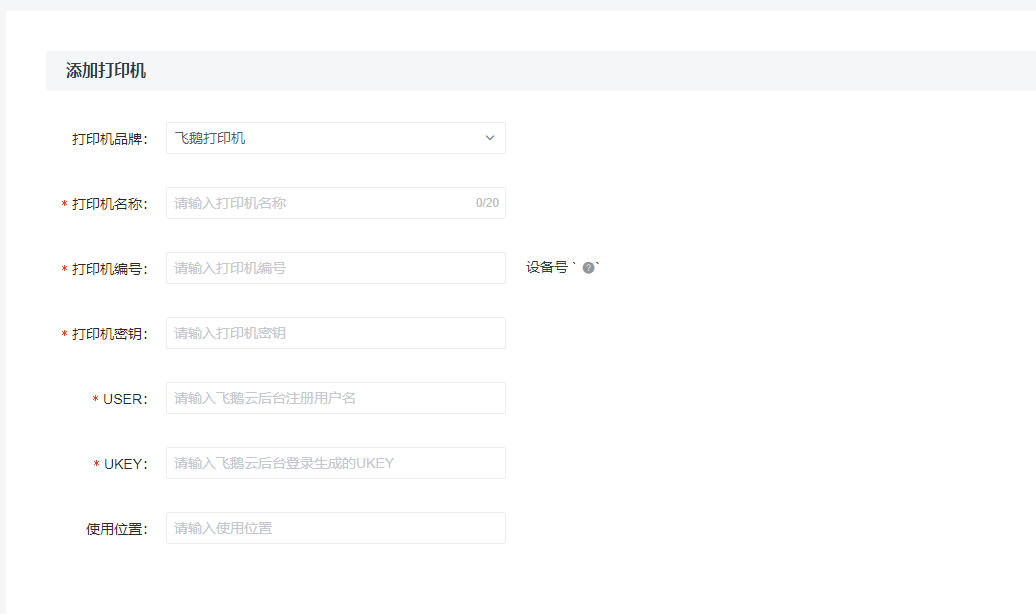Select the 打印机密钥 text box
The width and height of the screenshot is (1036, 614).
pyautogui.click(x=335, y=333)
